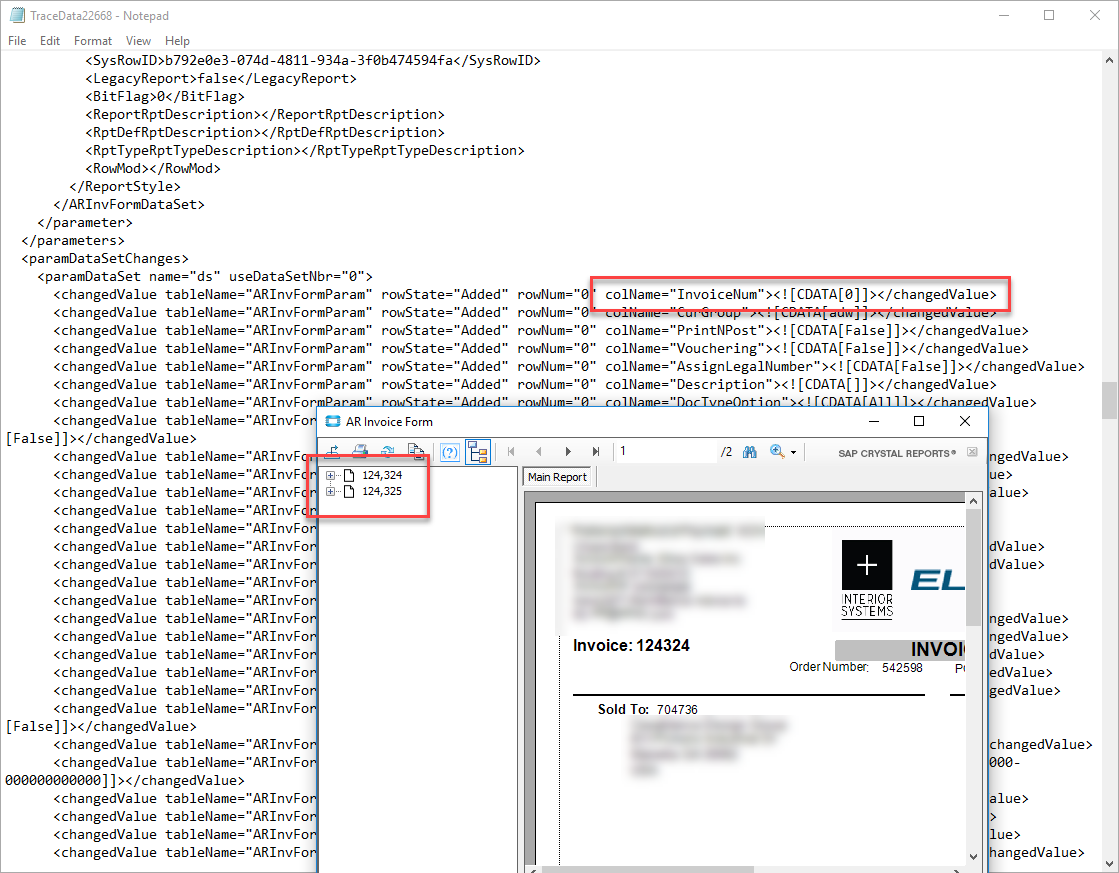Close the AR Invoice Form window
Screen dimensions: 1119x873
pos(965,421)
